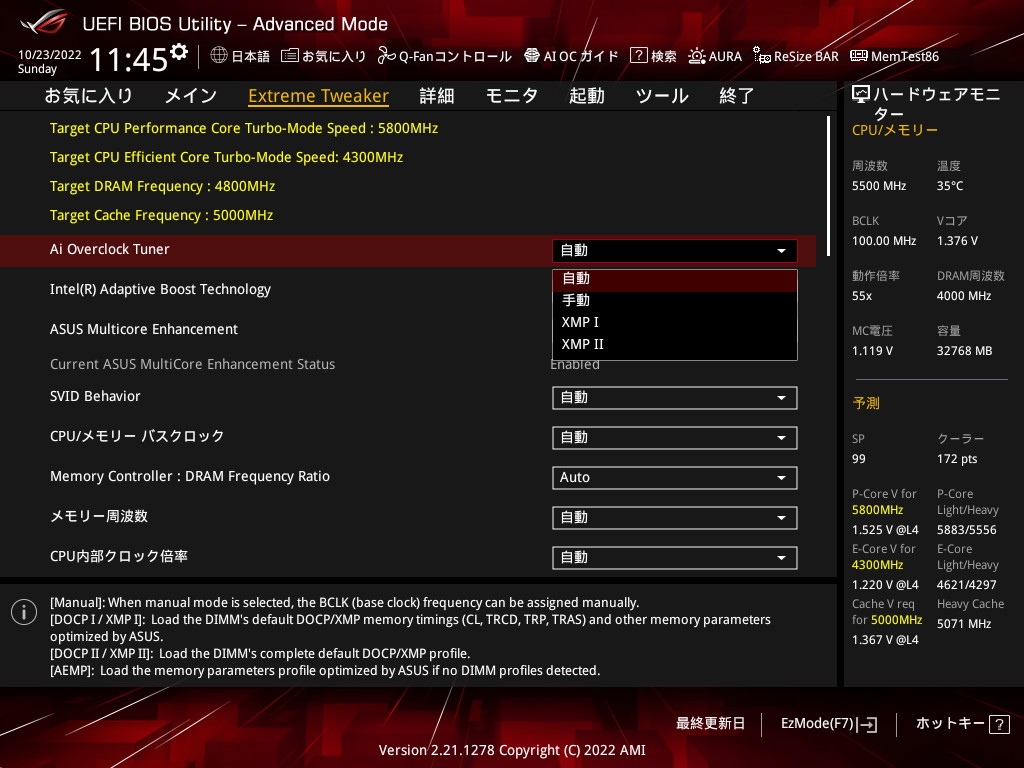Switch to メイン tab

tap(191, 96)
